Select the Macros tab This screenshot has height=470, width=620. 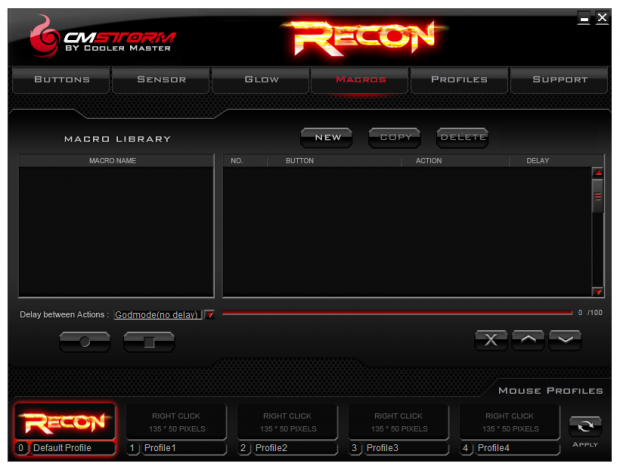pyautogui.click(x=360, y=79)
